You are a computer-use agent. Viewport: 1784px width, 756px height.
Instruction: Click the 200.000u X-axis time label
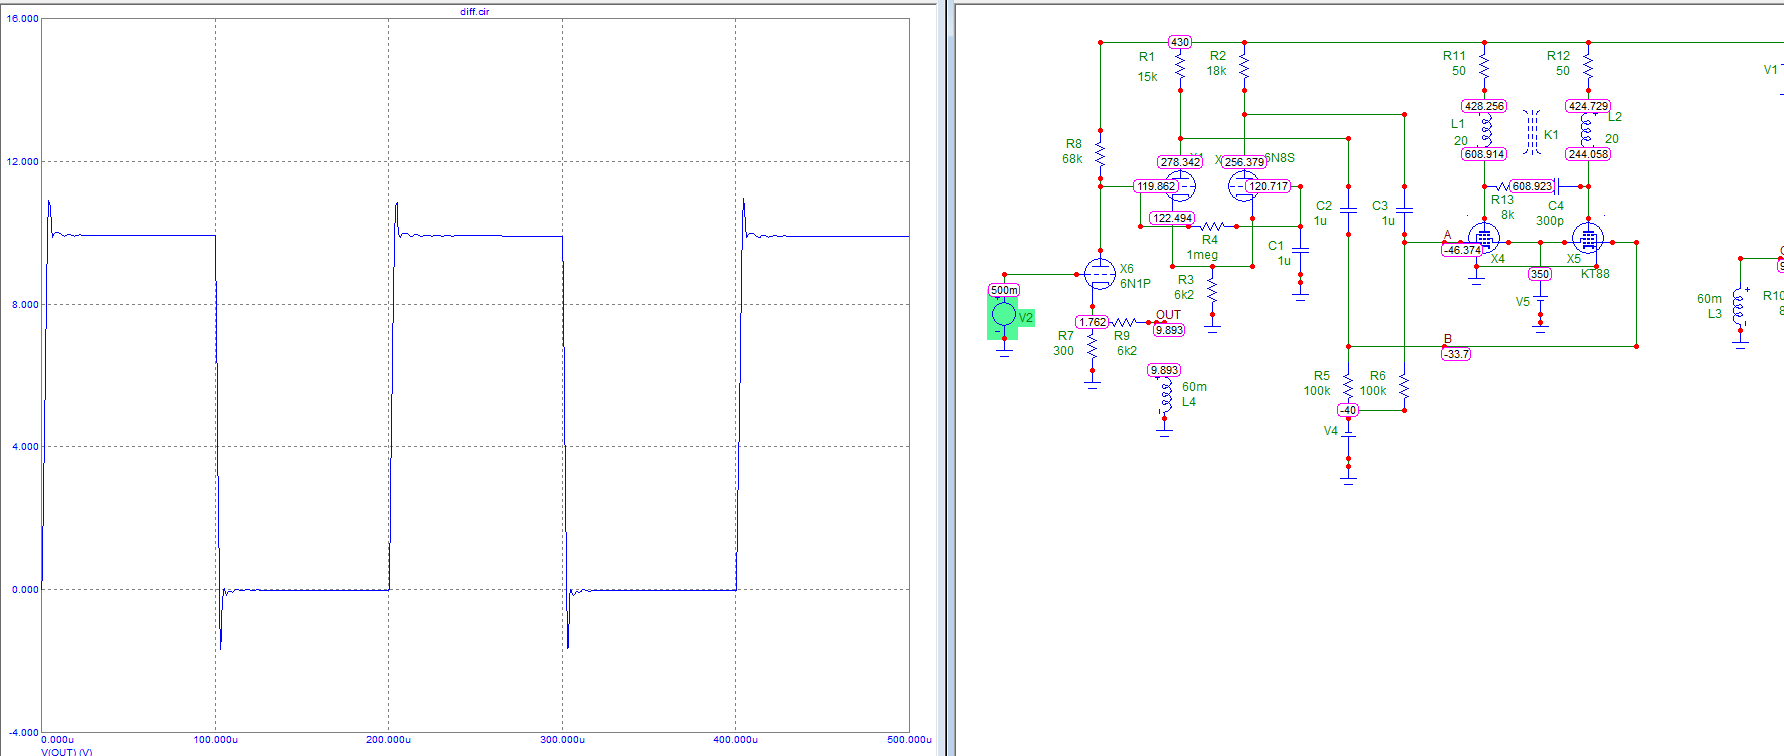[388, 740]
